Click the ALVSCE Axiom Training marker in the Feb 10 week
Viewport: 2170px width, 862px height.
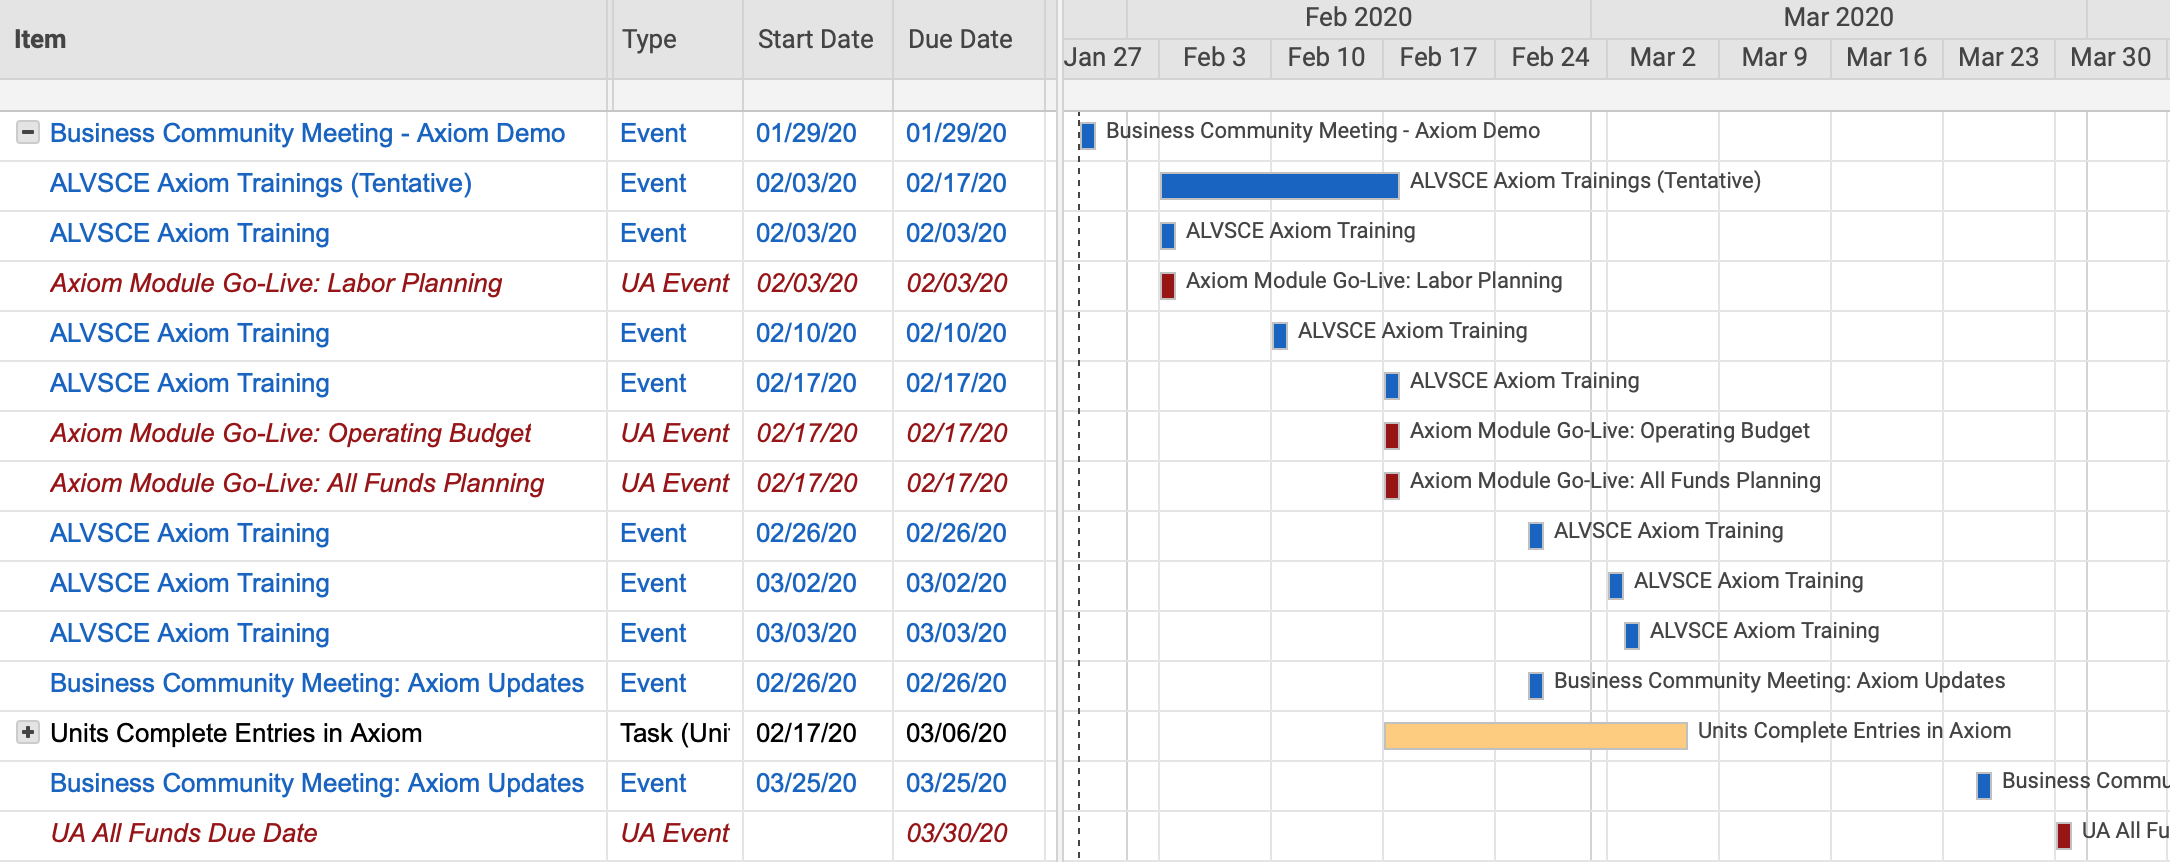(1280, 335)
